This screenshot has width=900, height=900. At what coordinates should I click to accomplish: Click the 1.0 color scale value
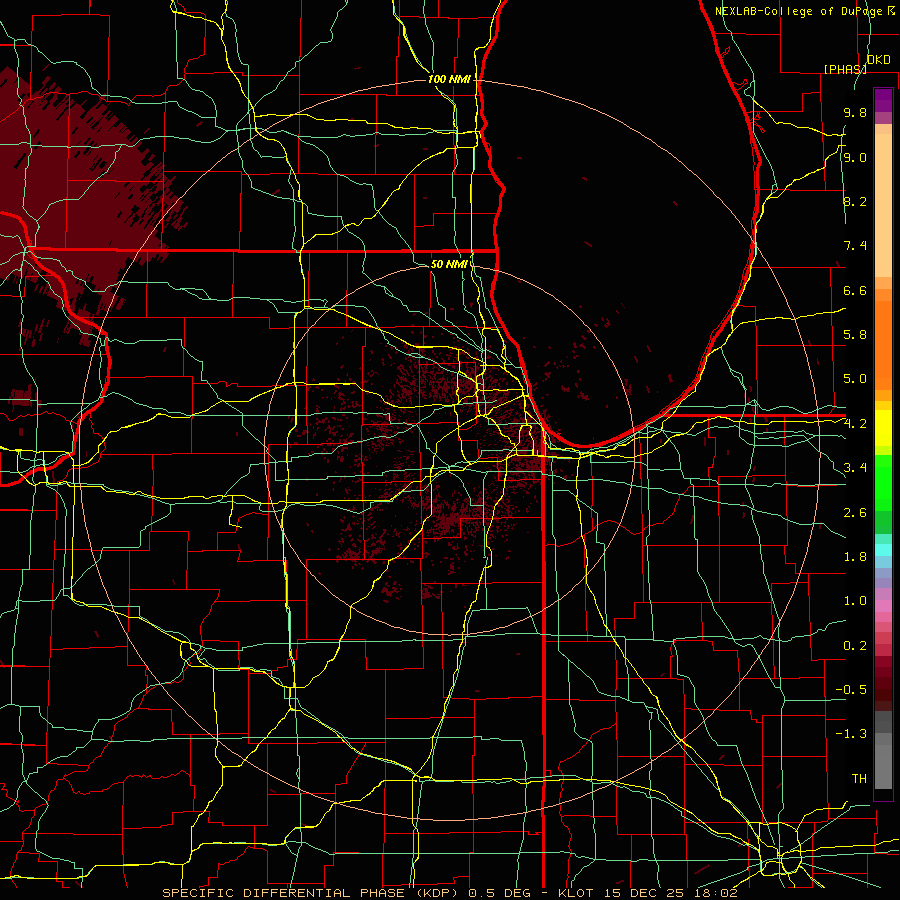click(x=855, y=601)
